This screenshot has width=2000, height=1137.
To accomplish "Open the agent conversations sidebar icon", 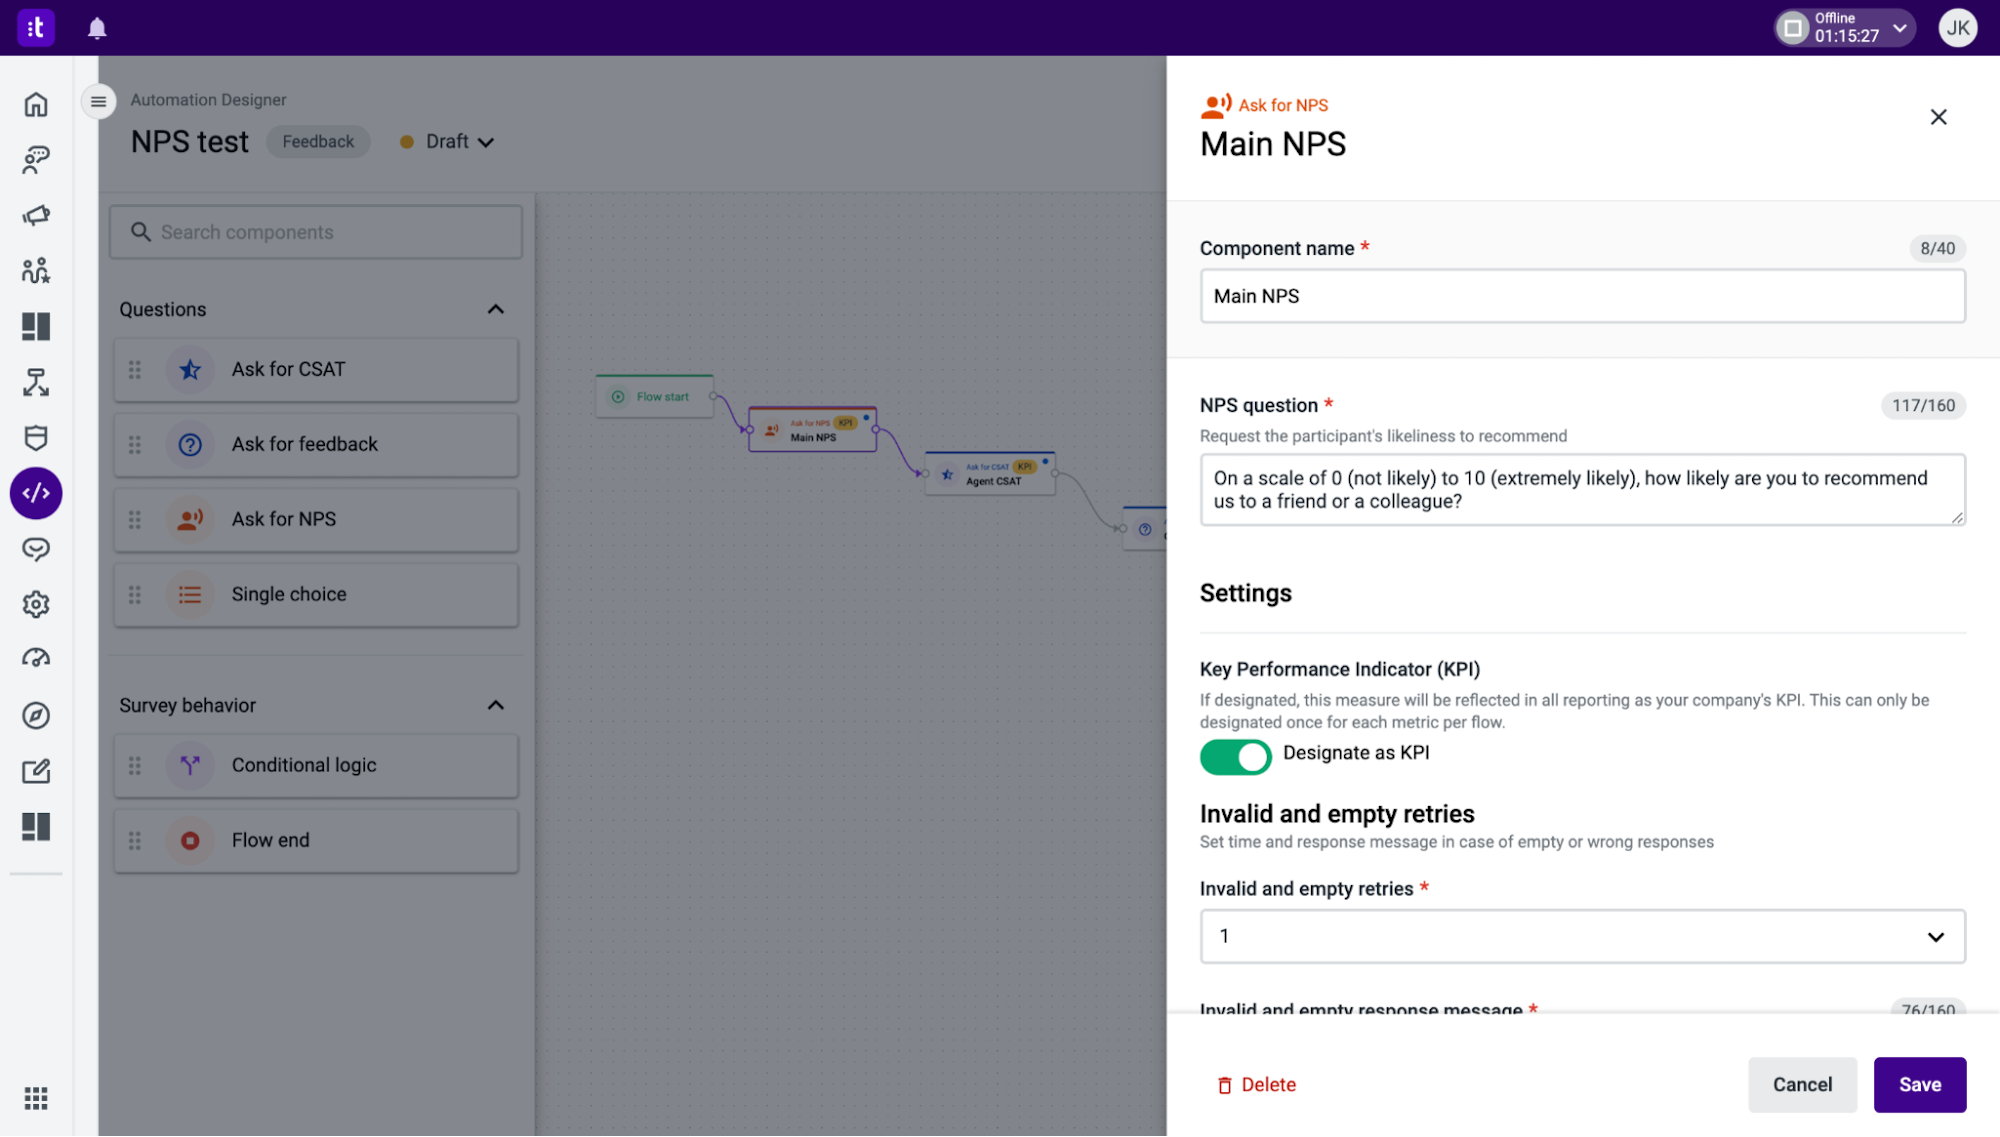I will [36, 160].
